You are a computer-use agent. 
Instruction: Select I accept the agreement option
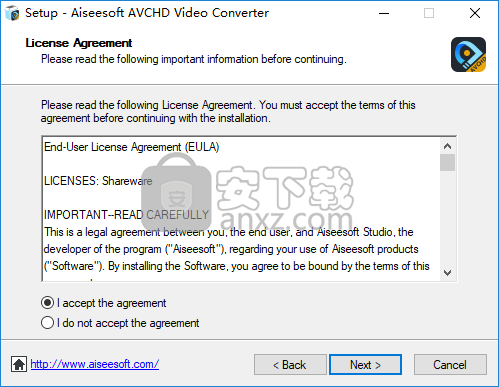103,303
